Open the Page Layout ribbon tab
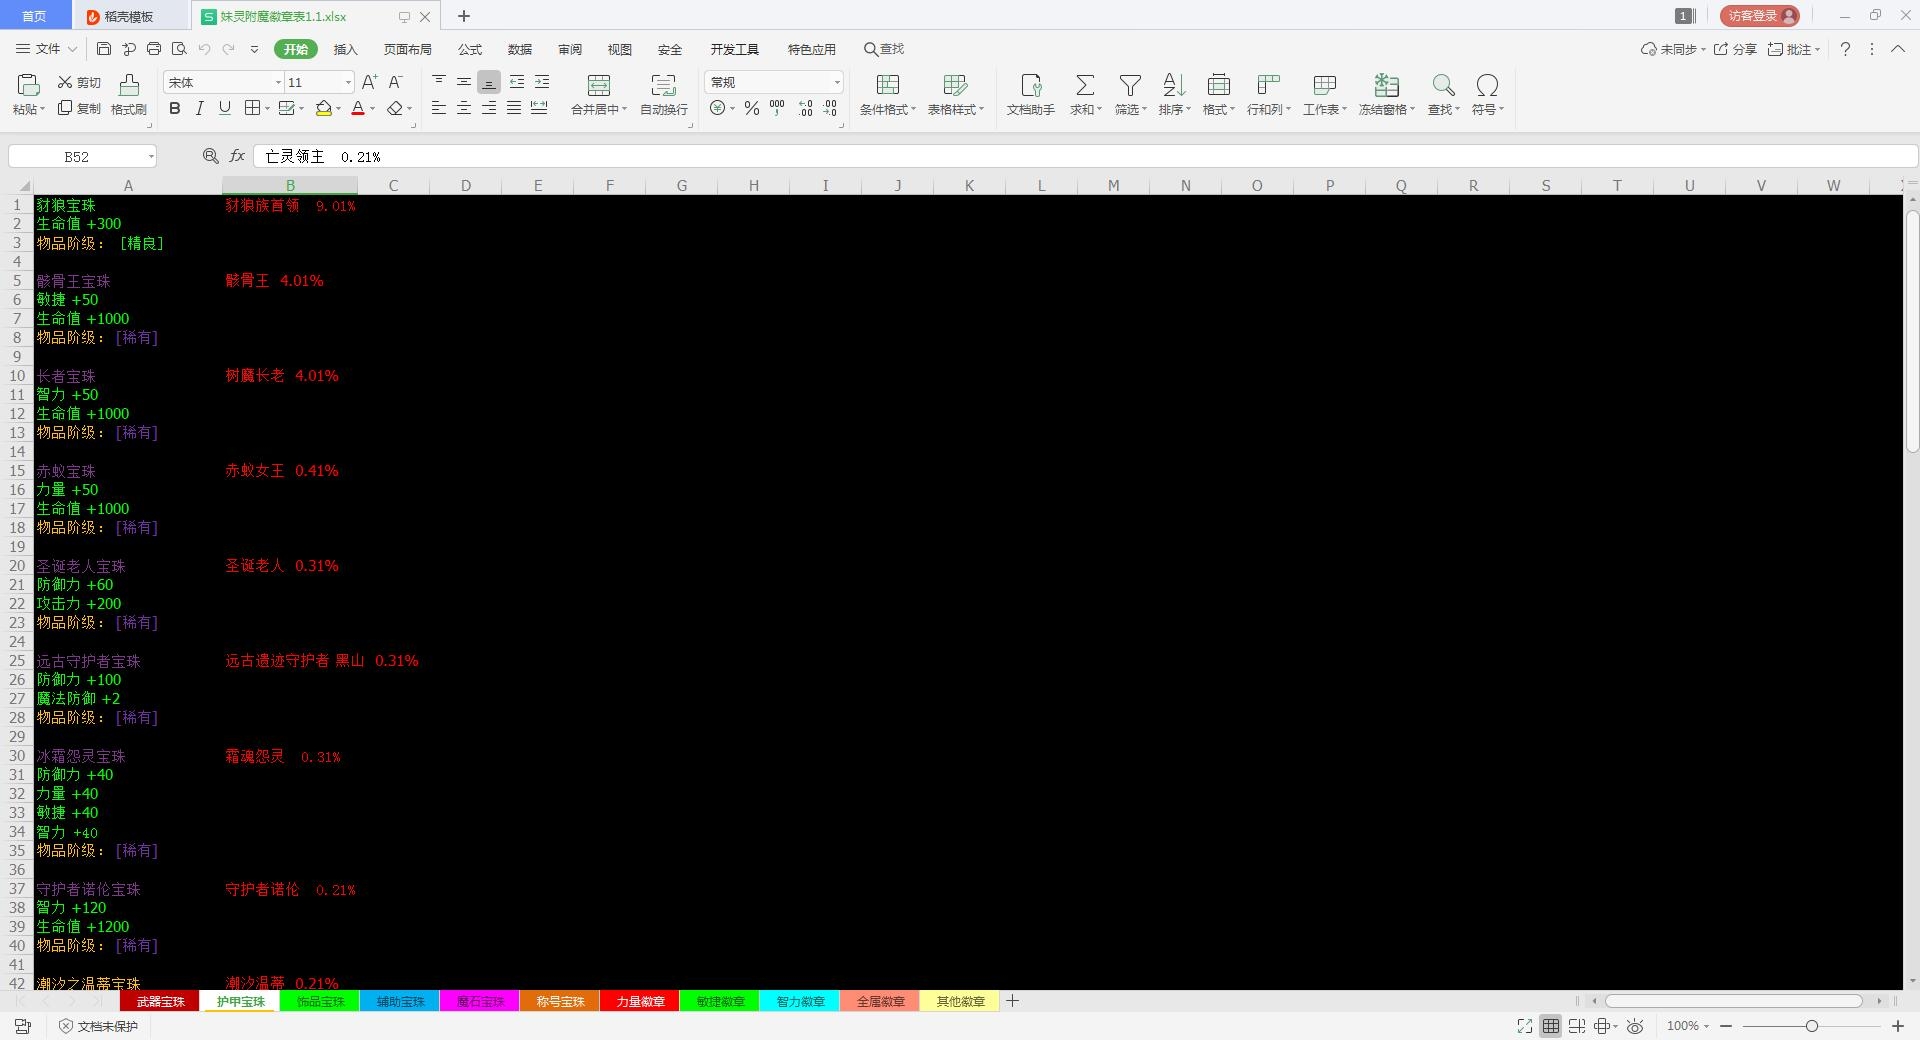Screen dimensions: 1920x1040 pos(407,49)
